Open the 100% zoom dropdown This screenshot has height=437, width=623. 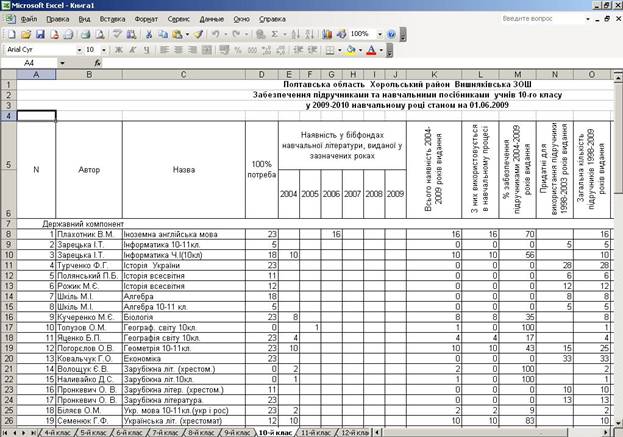click(379, 35)
